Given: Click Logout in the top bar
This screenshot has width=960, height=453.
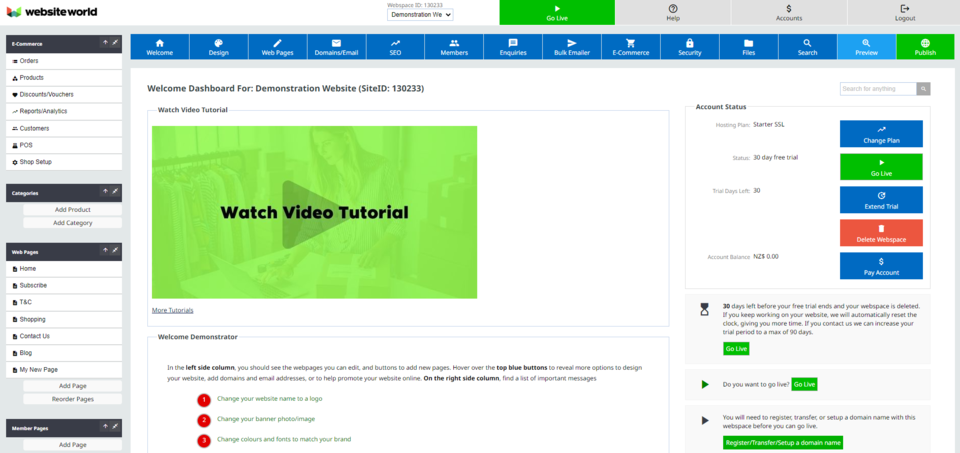Looking at the screenshot, I should (904, 12).
